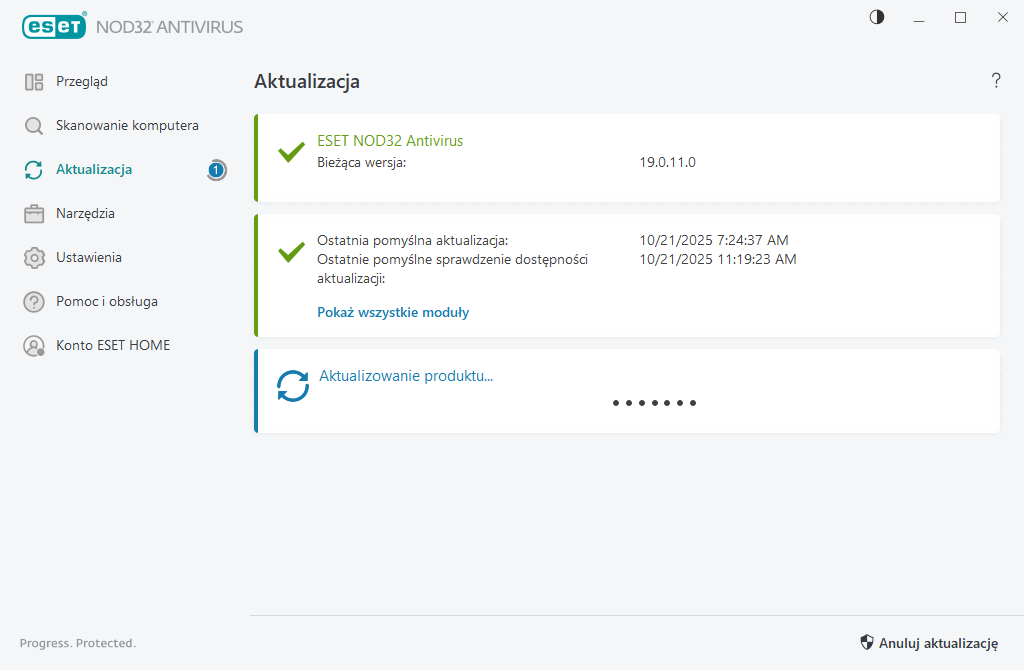Click the ESET logo in the header
Screen dimensions: 1024x670
[x=54, y=26]
